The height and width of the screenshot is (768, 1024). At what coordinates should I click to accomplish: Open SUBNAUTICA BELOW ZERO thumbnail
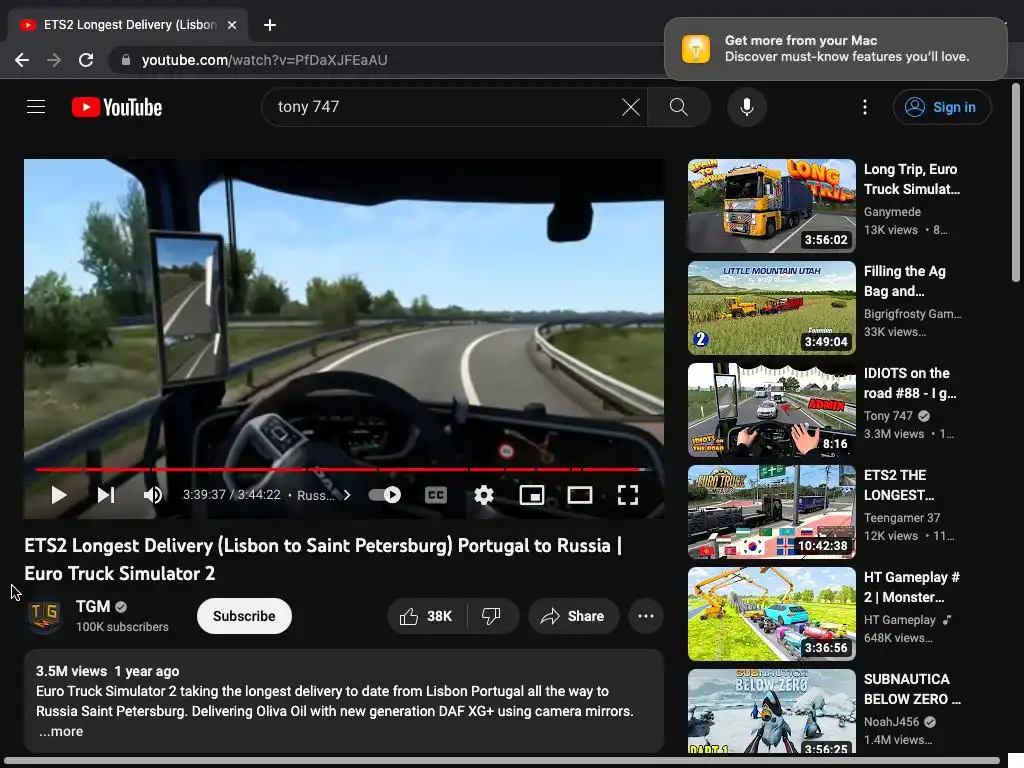771,711
